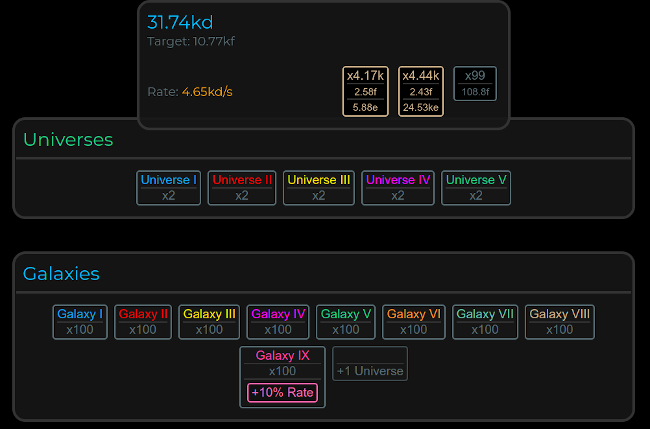Click the Galaxy III button
Screen dimensions: 650x429
pyautogui.click(x=209, y=322)
